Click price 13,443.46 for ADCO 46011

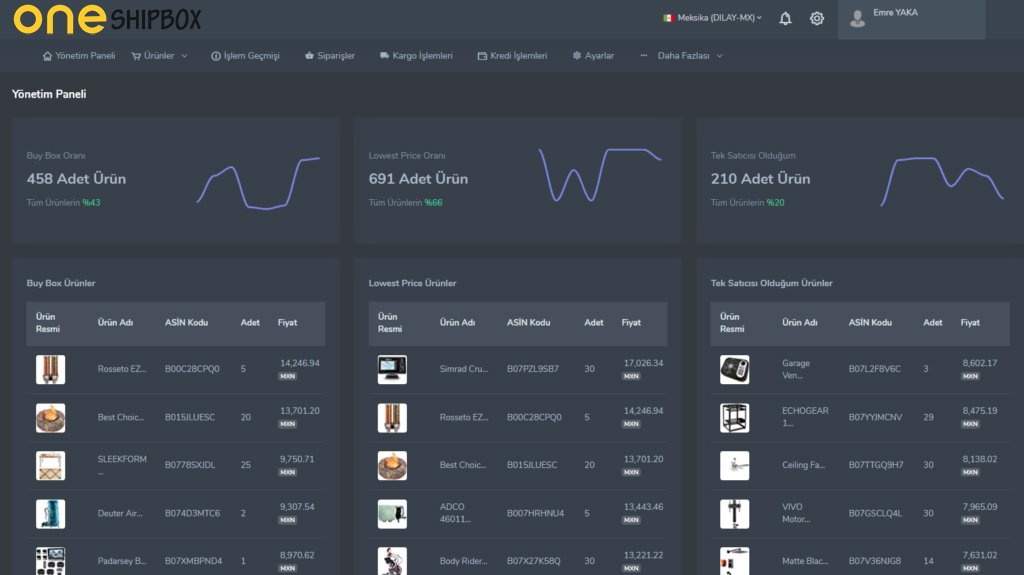tap(643, 507)
